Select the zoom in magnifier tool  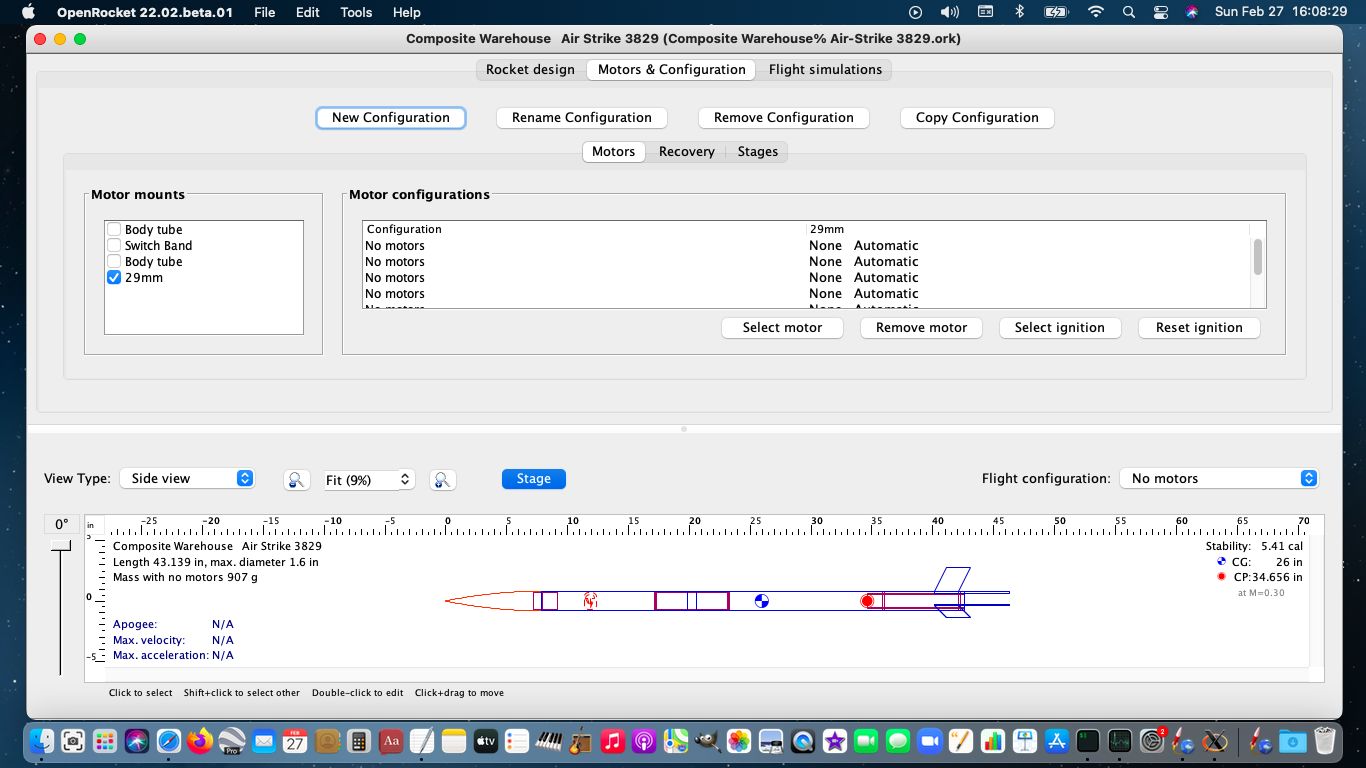443,480
